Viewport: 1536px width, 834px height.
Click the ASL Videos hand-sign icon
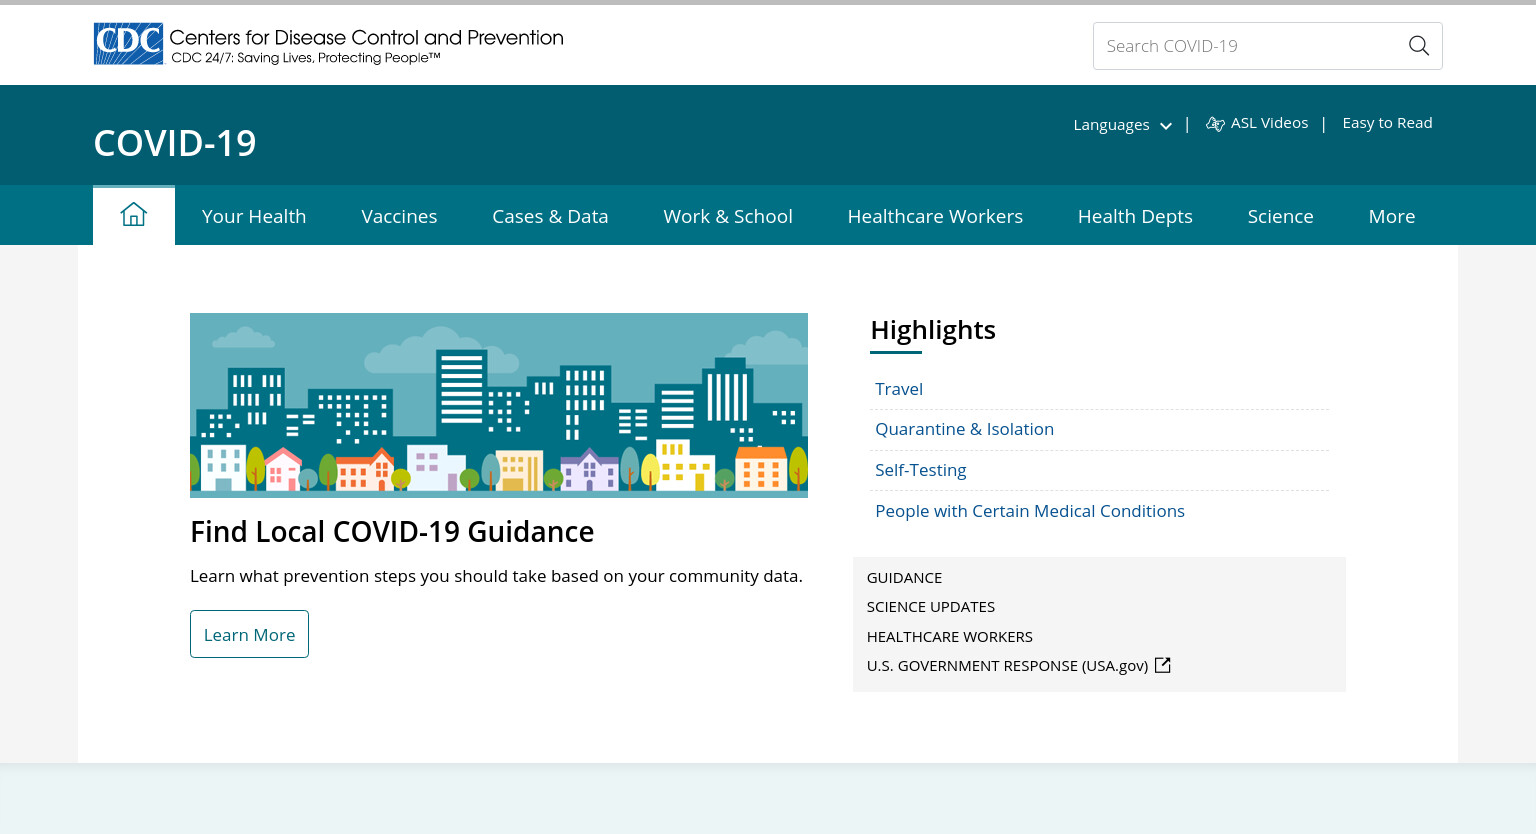[1215, 124]
